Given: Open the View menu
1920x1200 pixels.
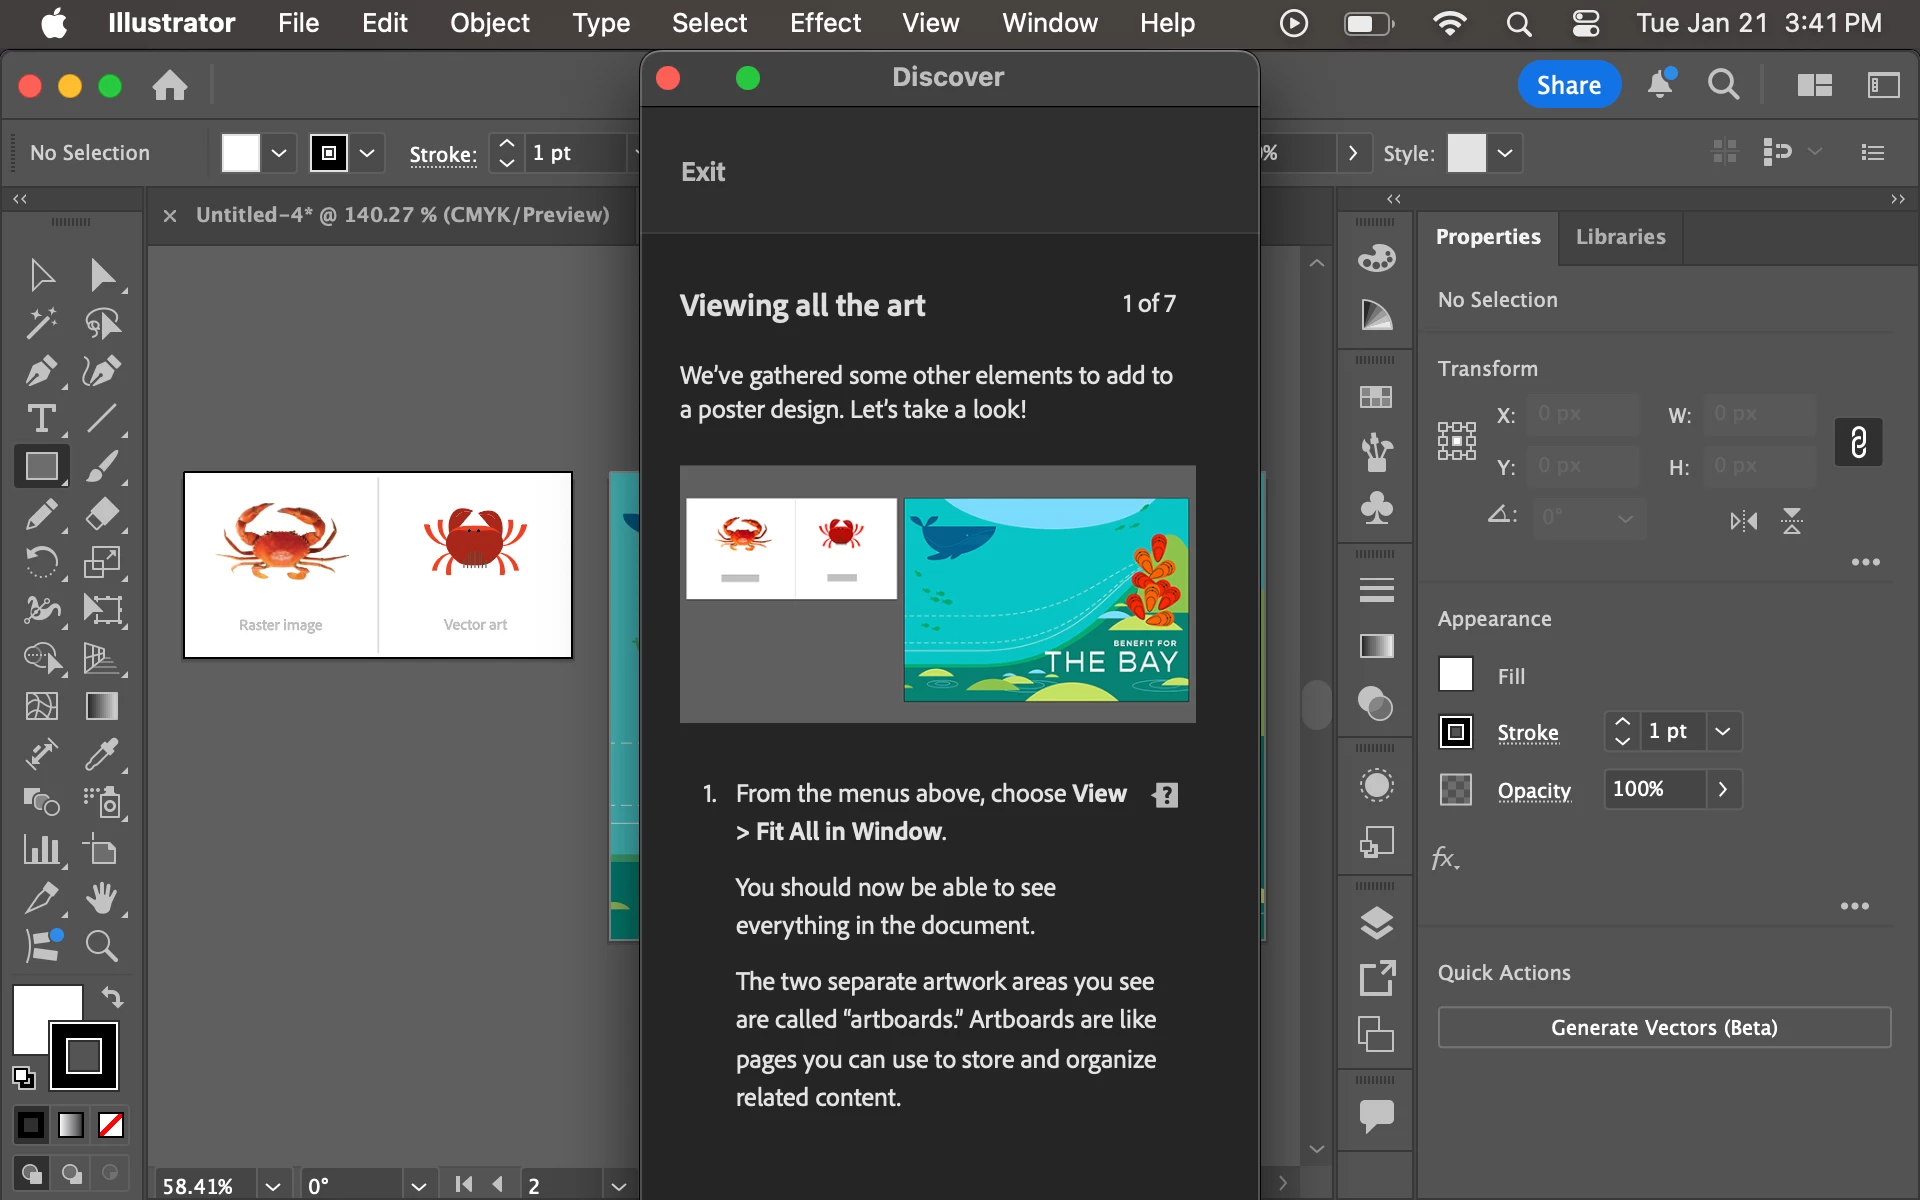Looking at the screenshot, I should [930, 22].
